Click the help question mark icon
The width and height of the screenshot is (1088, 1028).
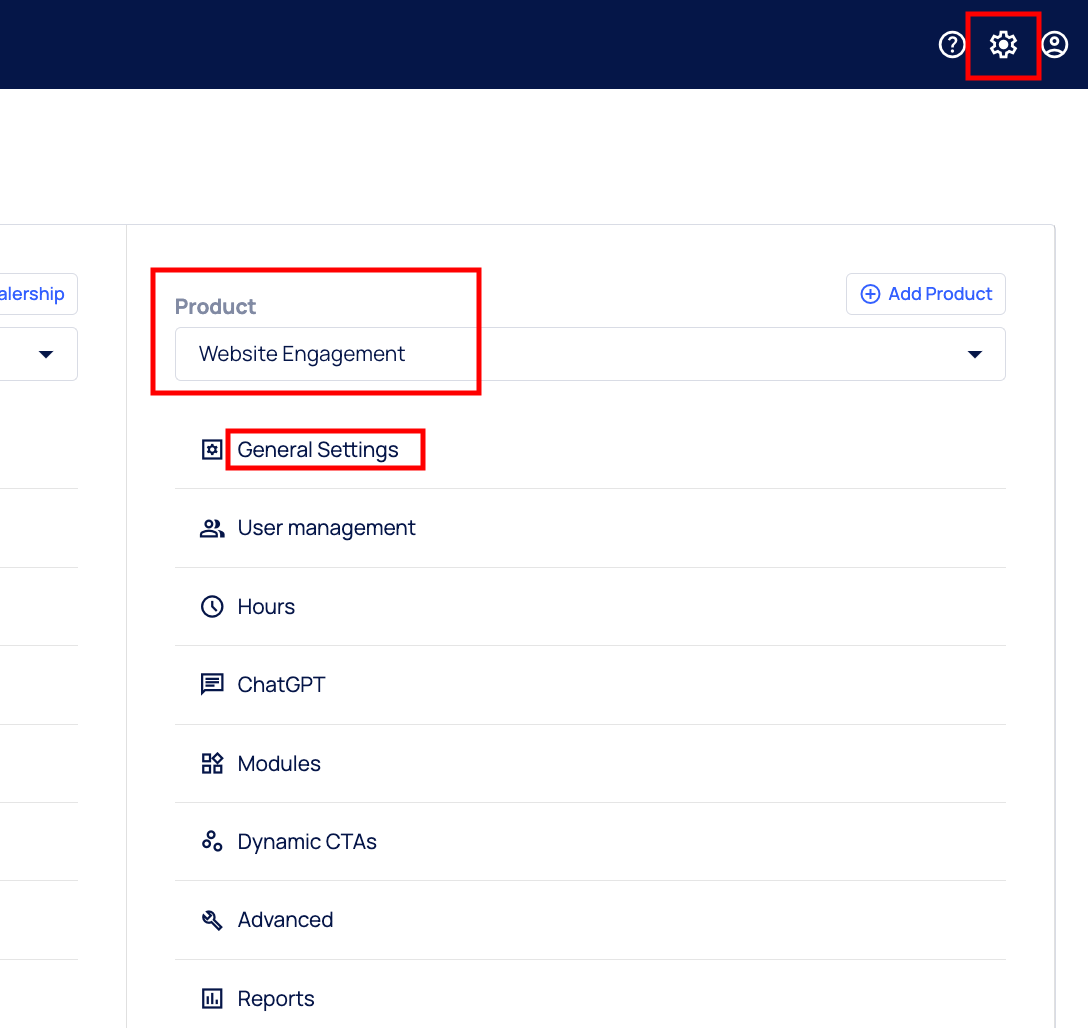pos(952,44)
